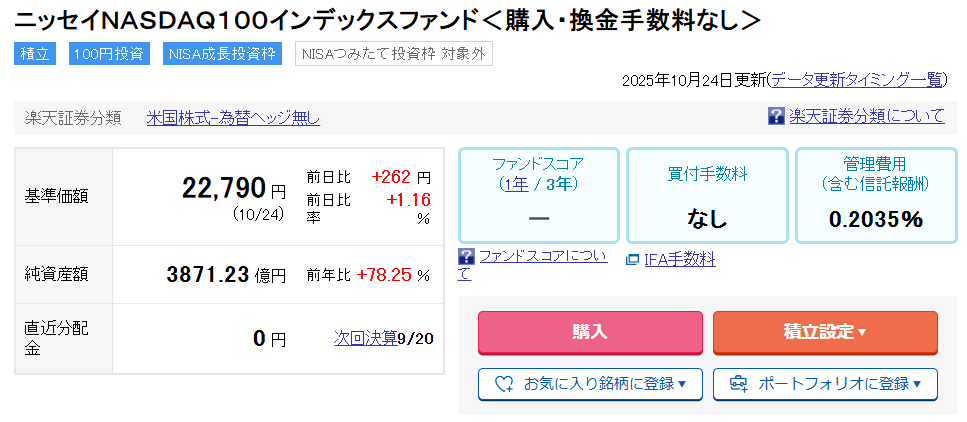The width and height of the screenshot is (967, 422).
Task: Click NISAつみたて投資枠 対象外 label
Action: coord(393,54)
